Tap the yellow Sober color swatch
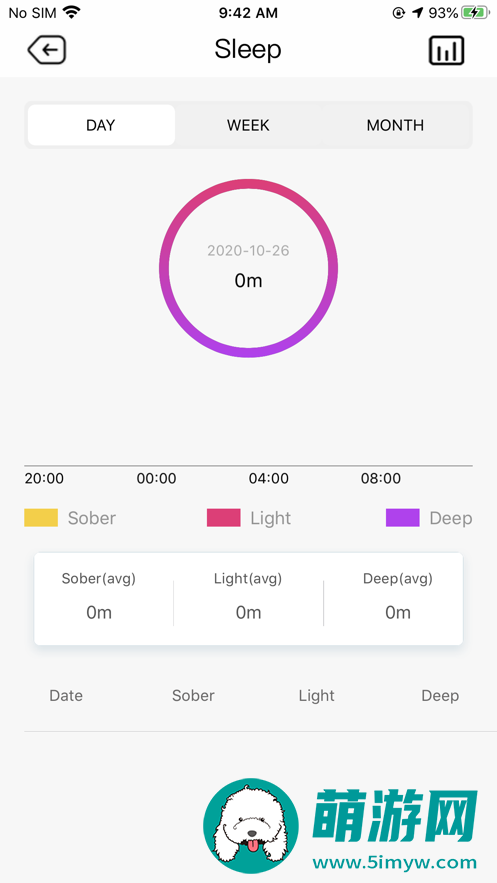Image resolution: width=497 pixels, height=883 pixels. point(41,518)
